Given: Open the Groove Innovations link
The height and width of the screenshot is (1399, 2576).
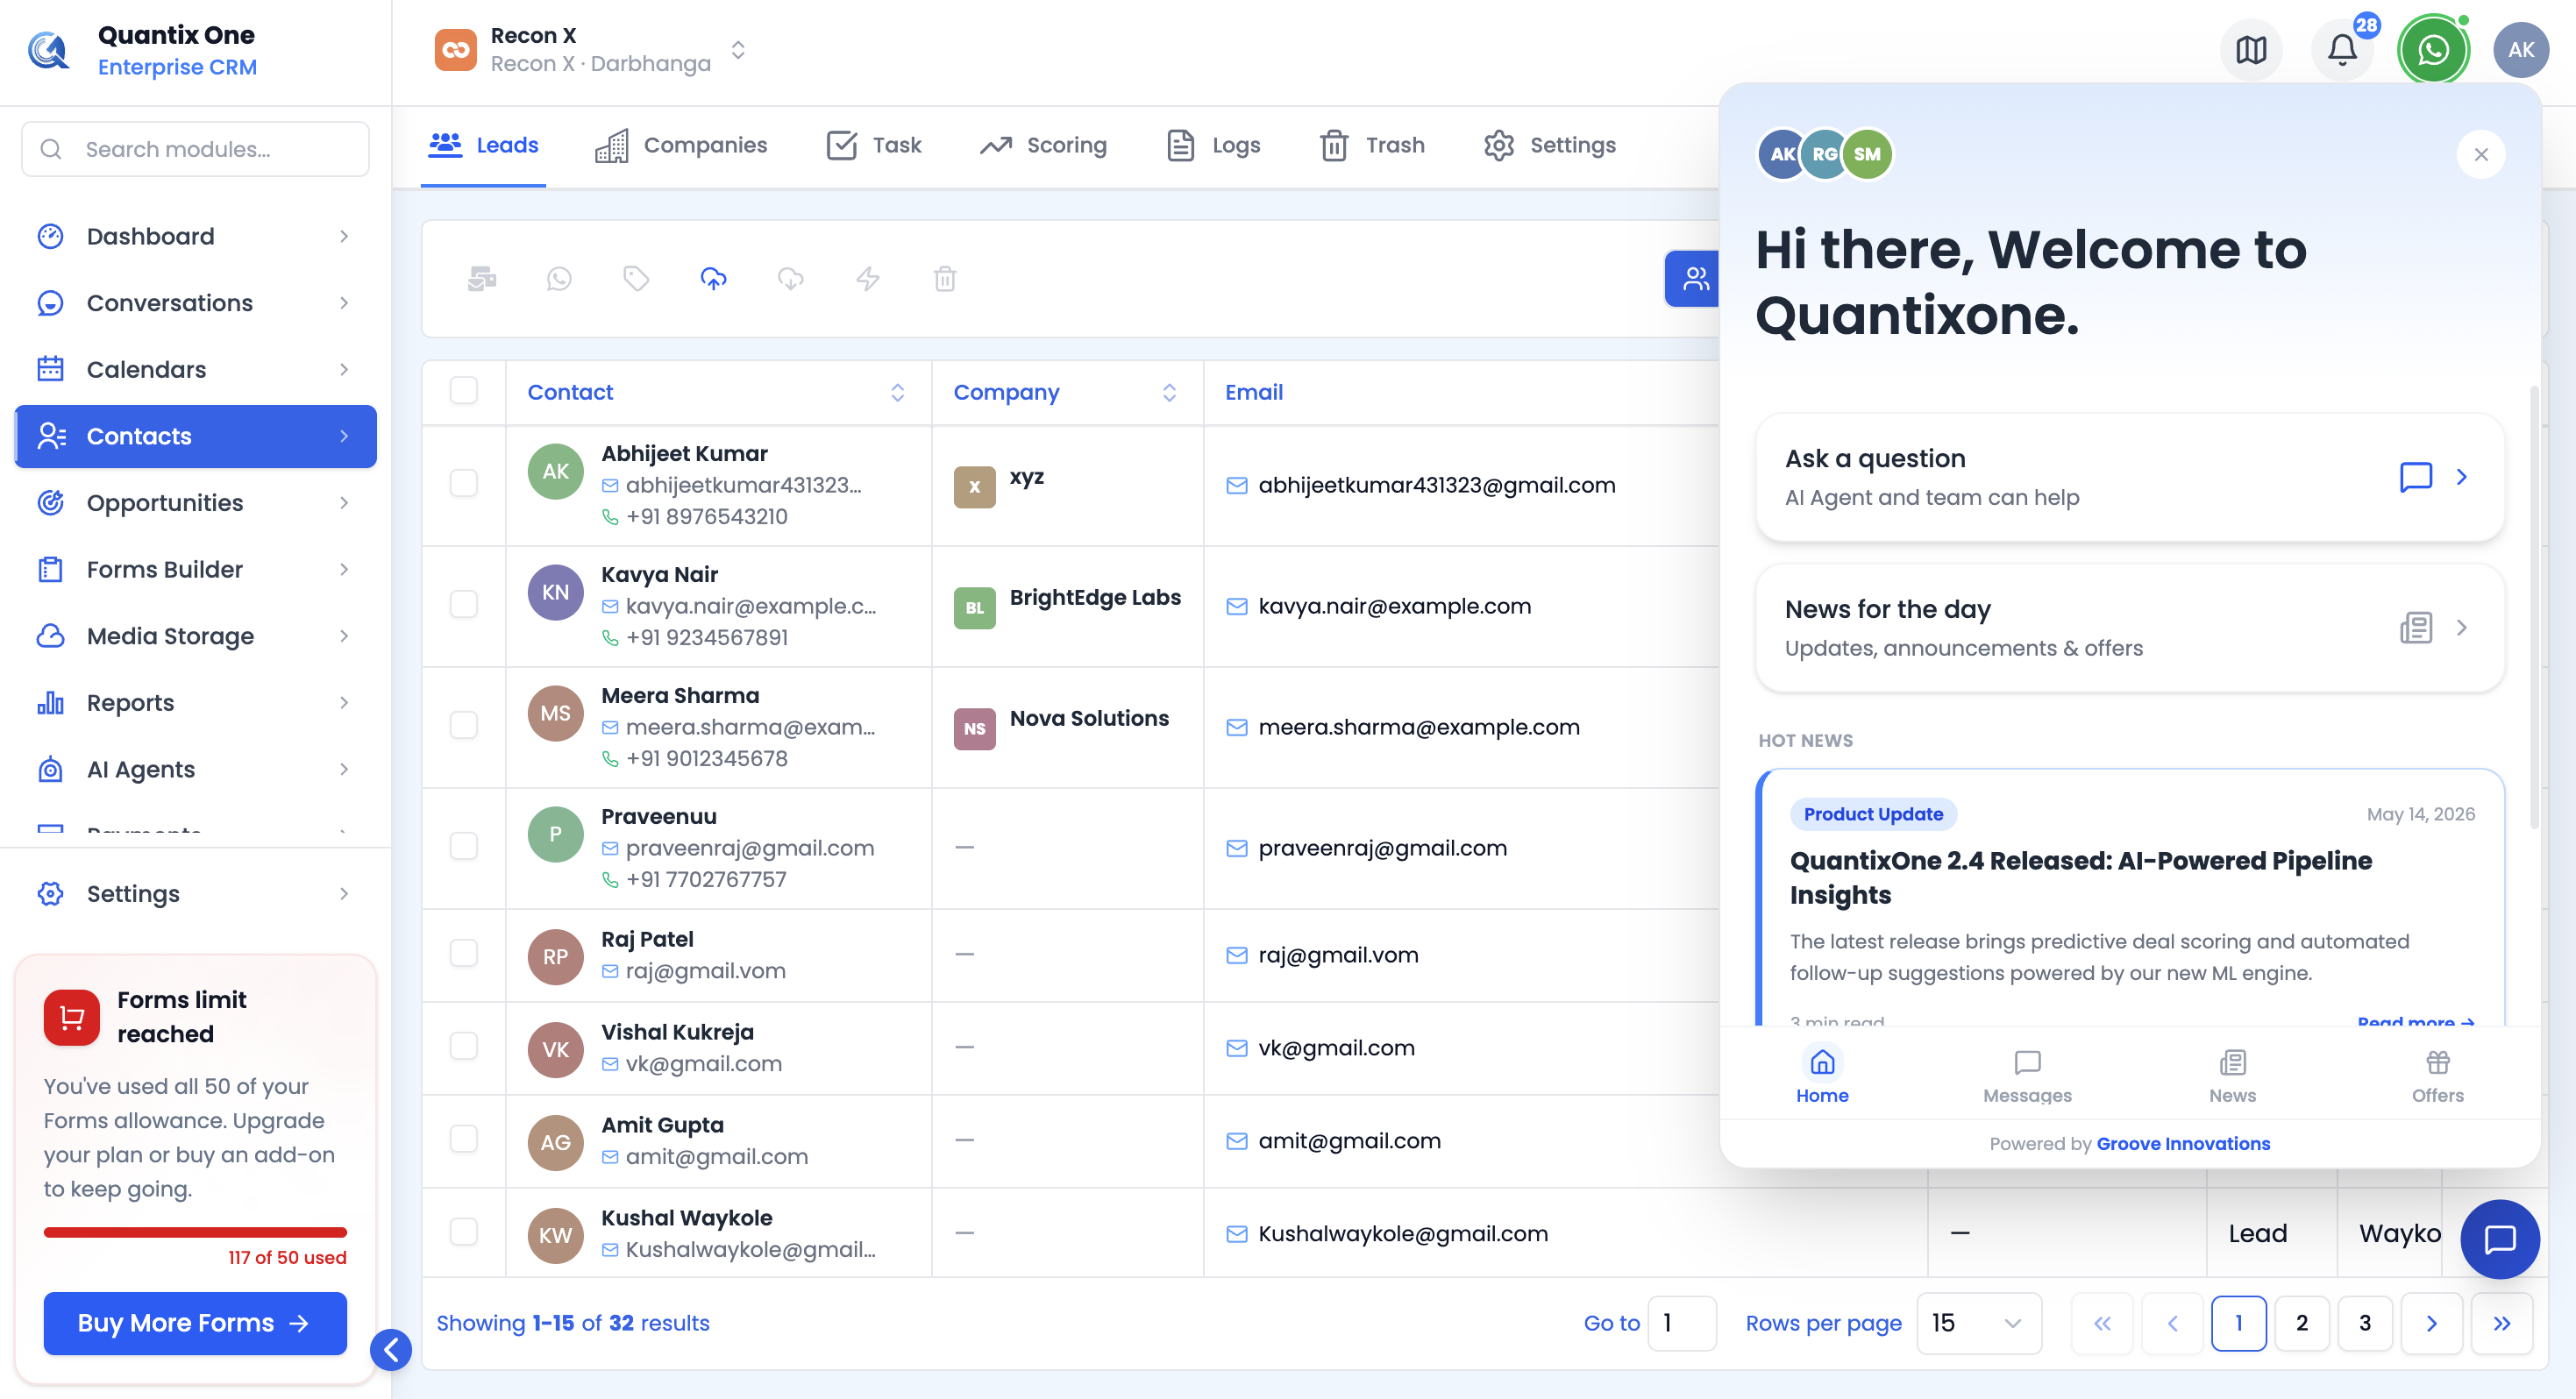Looking at the screenshot, I should click(2183, 1143).
